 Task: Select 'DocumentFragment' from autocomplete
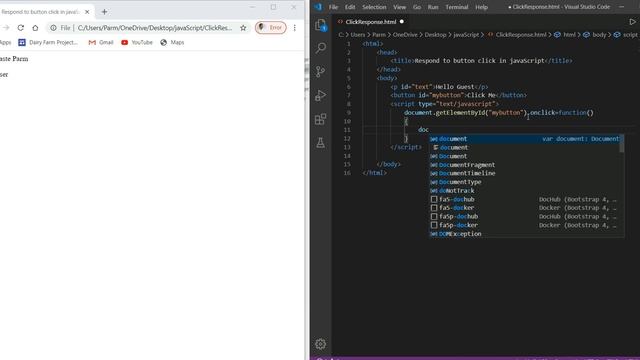coord(525,165)
